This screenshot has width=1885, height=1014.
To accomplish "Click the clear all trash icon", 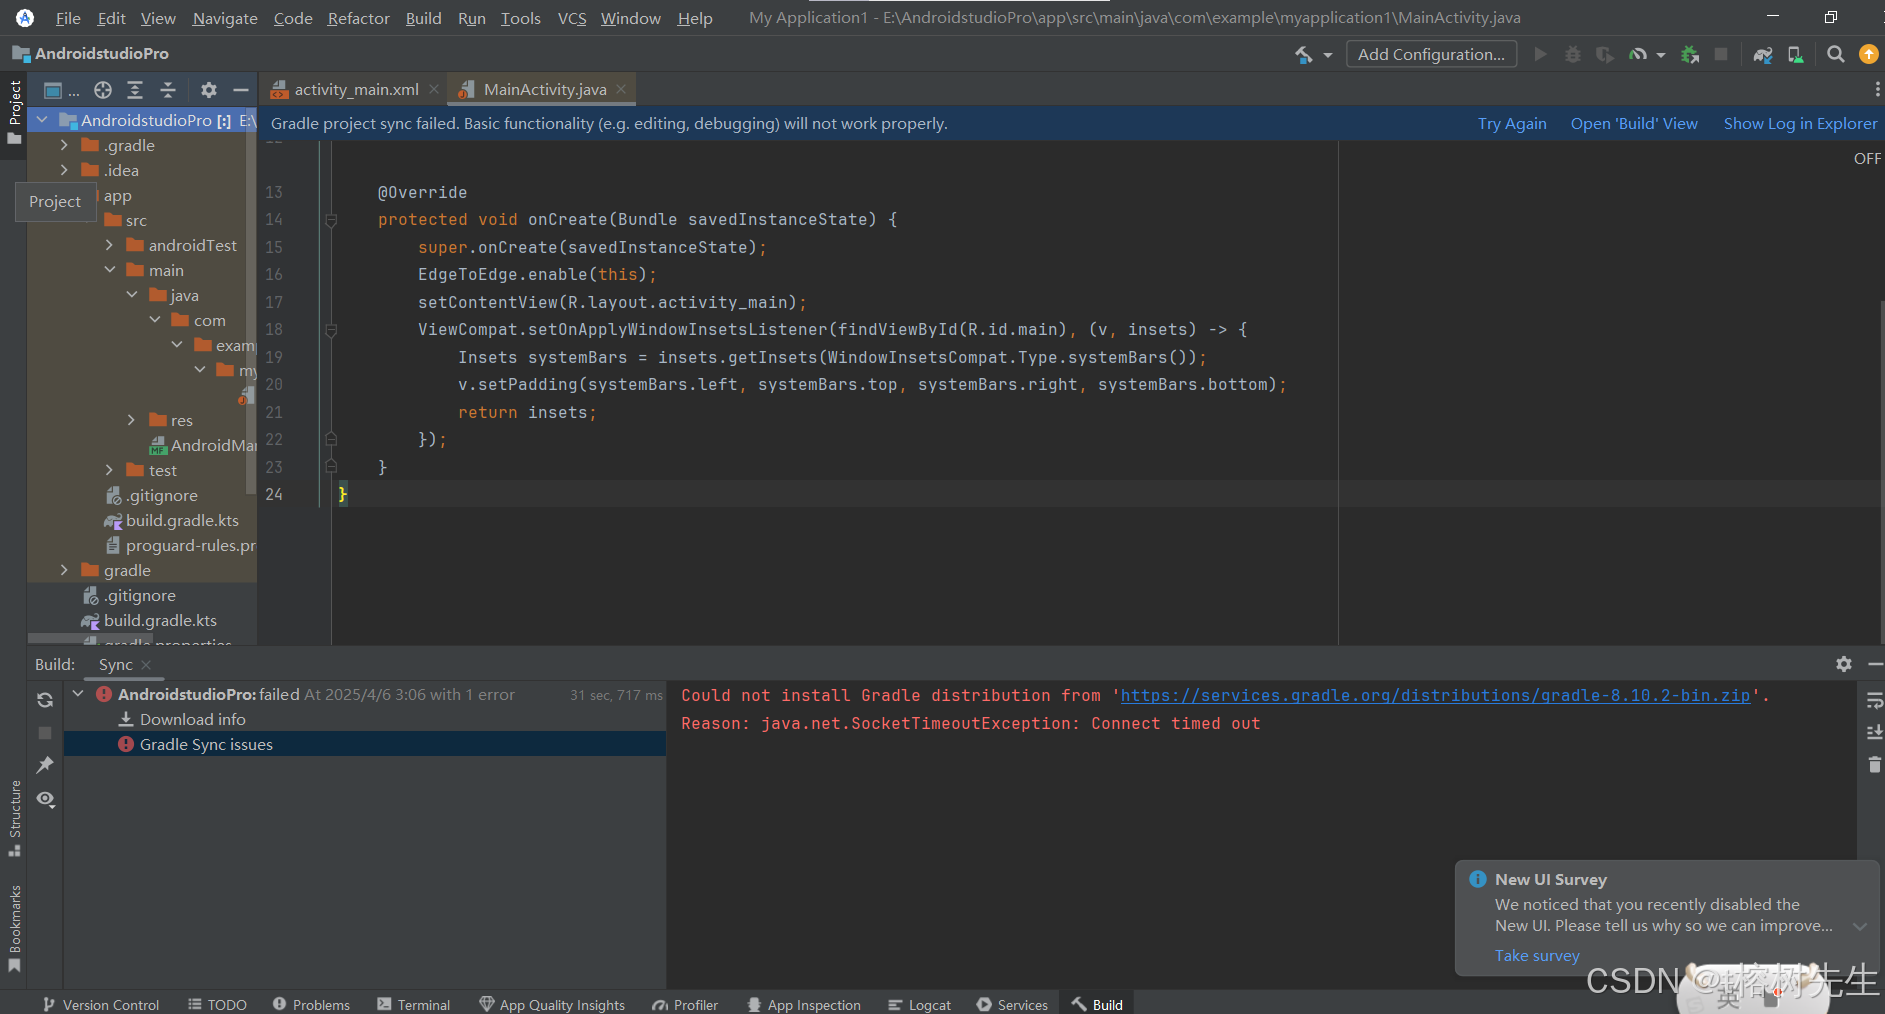I will pyautogui.click(x=1874, y=765).
